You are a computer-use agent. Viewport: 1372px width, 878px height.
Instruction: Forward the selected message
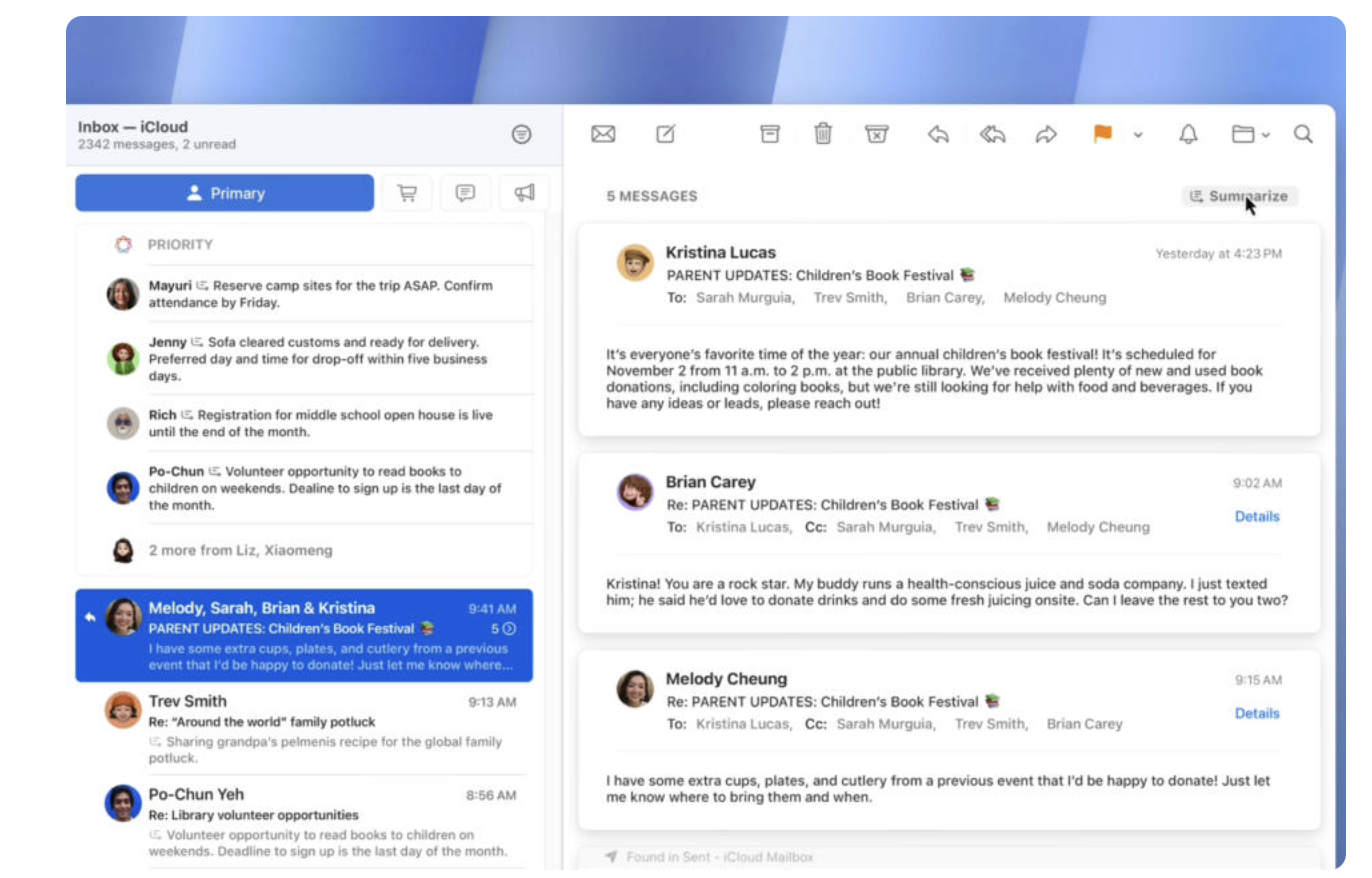pos(1046,134)
